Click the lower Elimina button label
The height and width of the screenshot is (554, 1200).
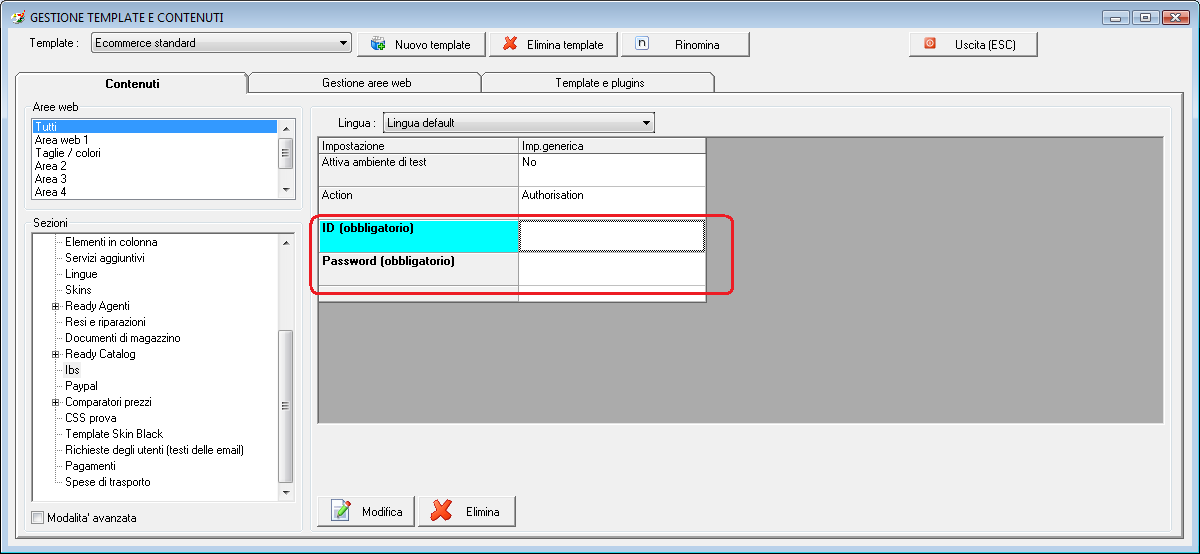pyautogui.click(x=482, y=512)
